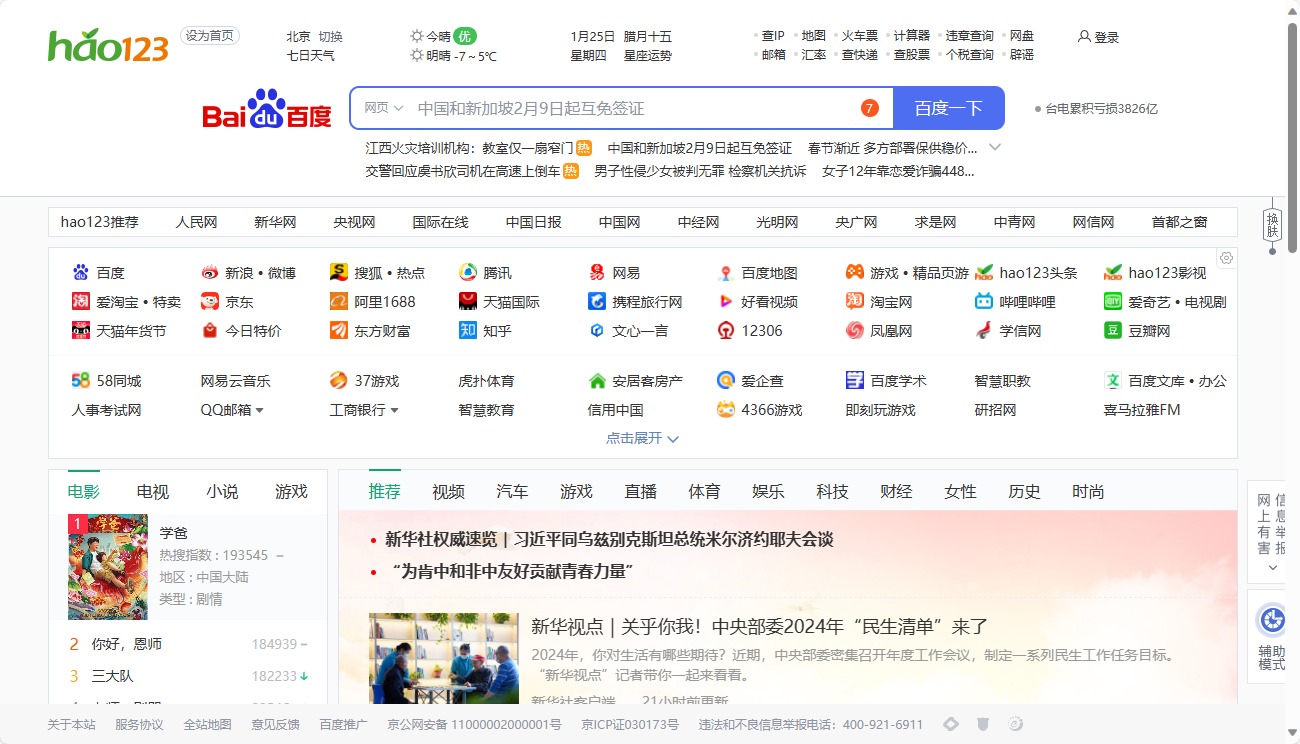This screenshot has height=744, width=1300.
Task: Open the 人民网 link
Action: 196,222
